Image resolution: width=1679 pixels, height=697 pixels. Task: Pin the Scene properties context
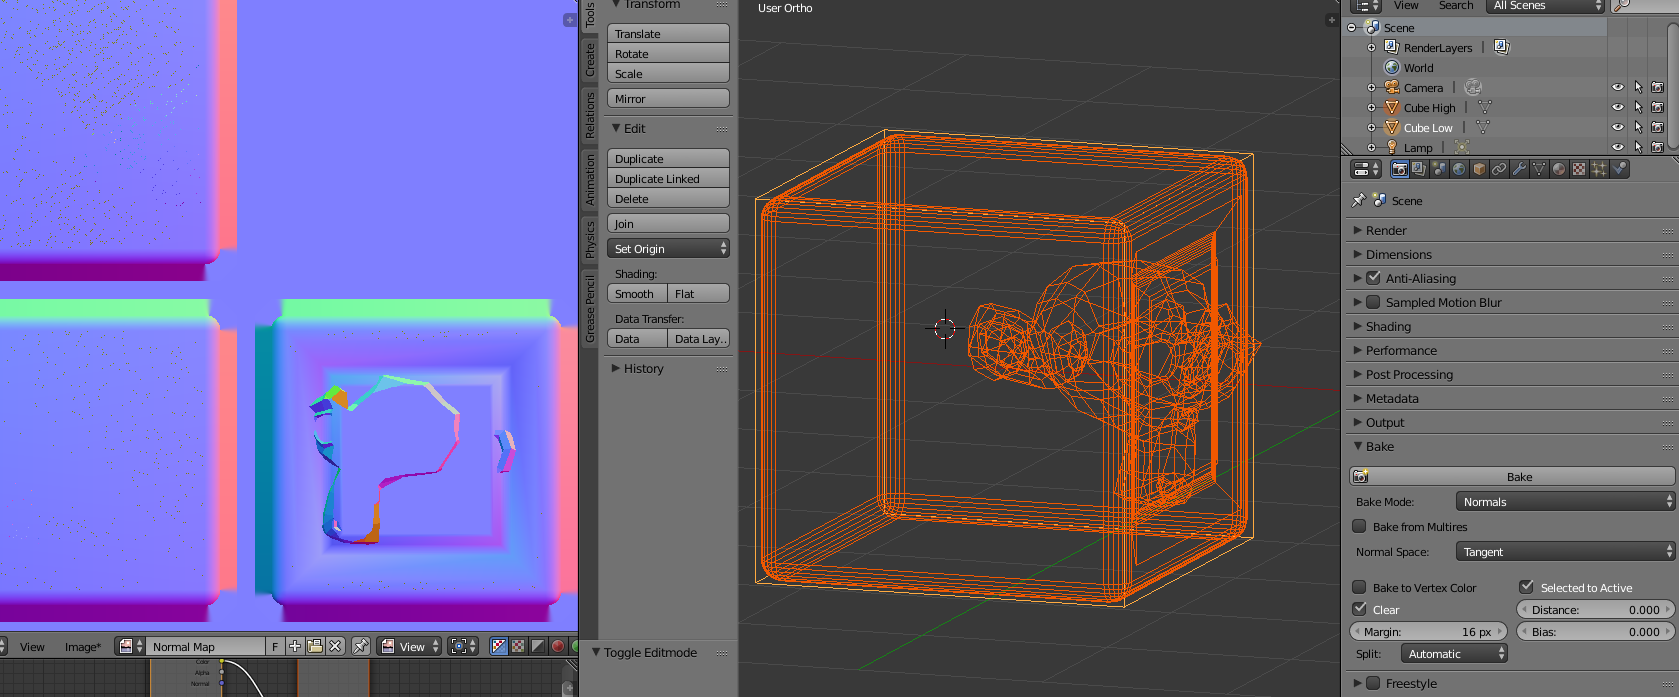pyautogui.click(x=1358, y=200)
